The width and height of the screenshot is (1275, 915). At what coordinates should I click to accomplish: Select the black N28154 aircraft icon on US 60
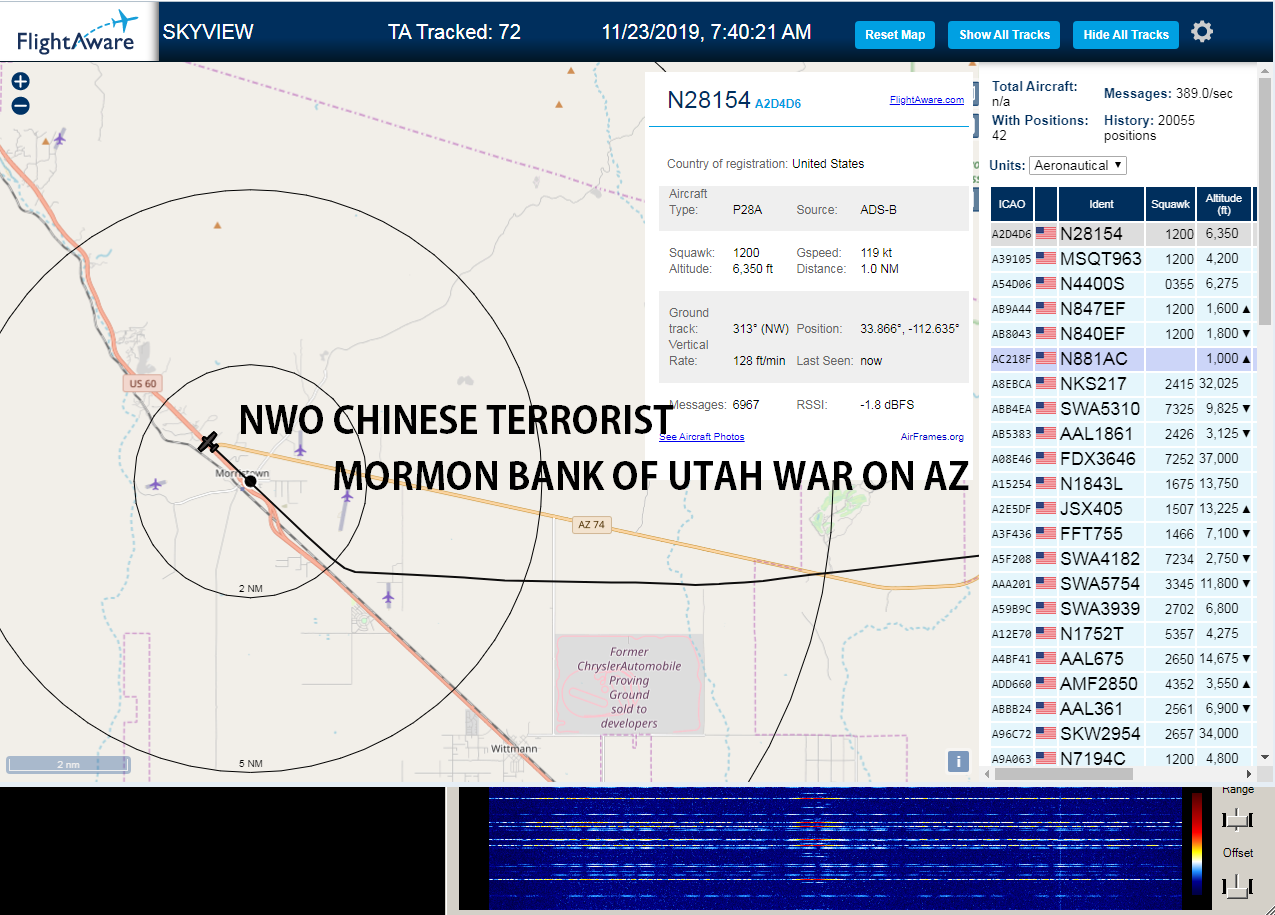point(209,441)
